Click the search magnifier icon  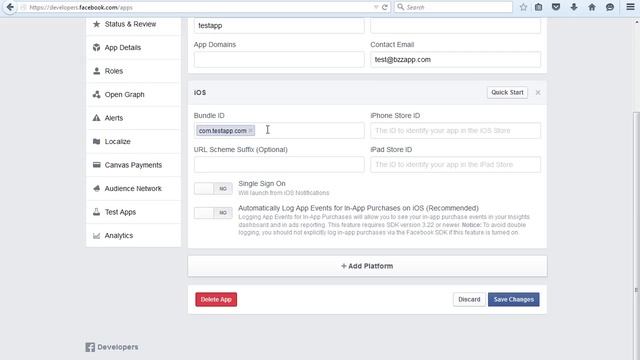pyautogui.click(x=400, y=7)
